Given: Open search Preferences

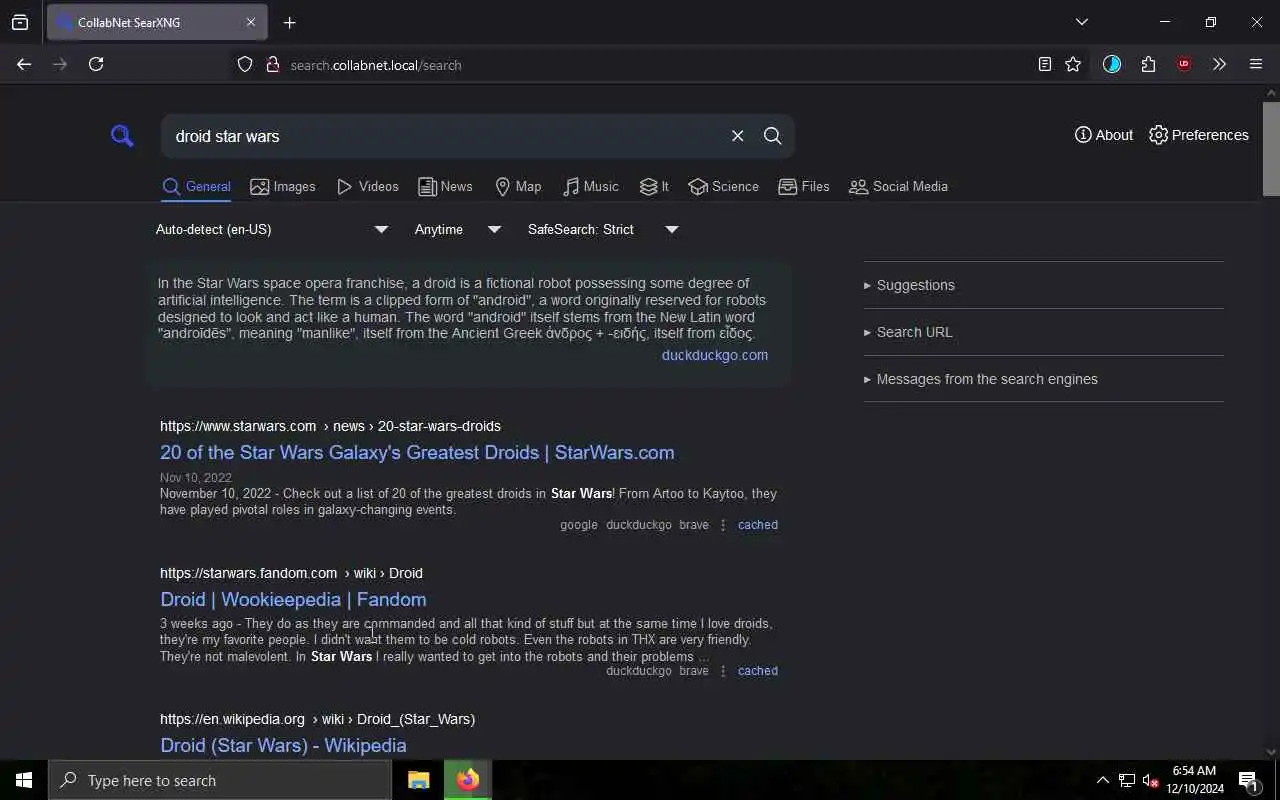Looking at the screenshot, I should (x=1198, y=135).
